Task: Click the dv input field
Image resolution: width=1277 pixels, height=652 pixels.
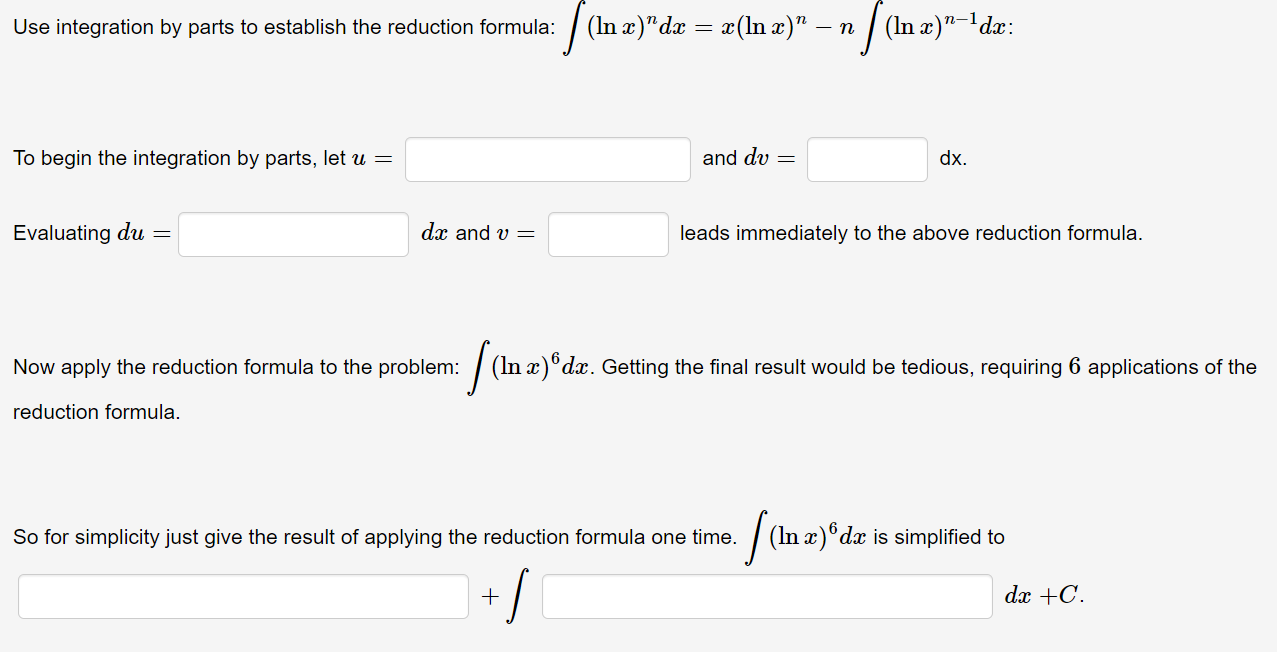Action: [866, 158]
